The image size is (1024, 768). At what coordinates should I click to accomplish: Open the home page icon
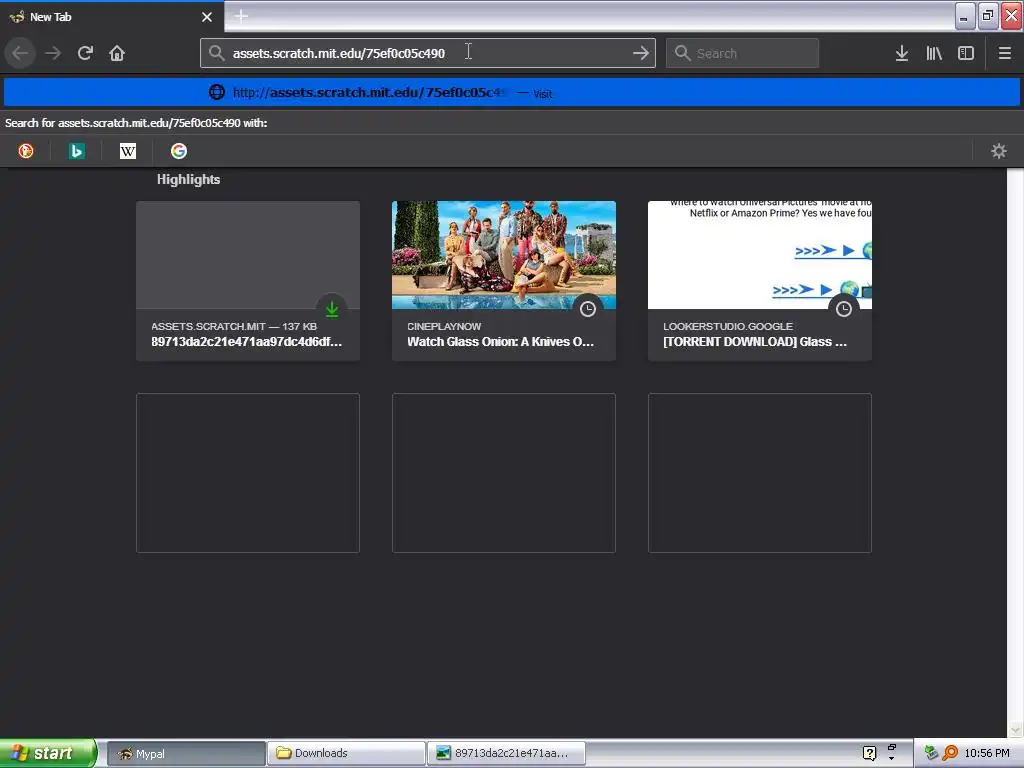click(117, 53)
